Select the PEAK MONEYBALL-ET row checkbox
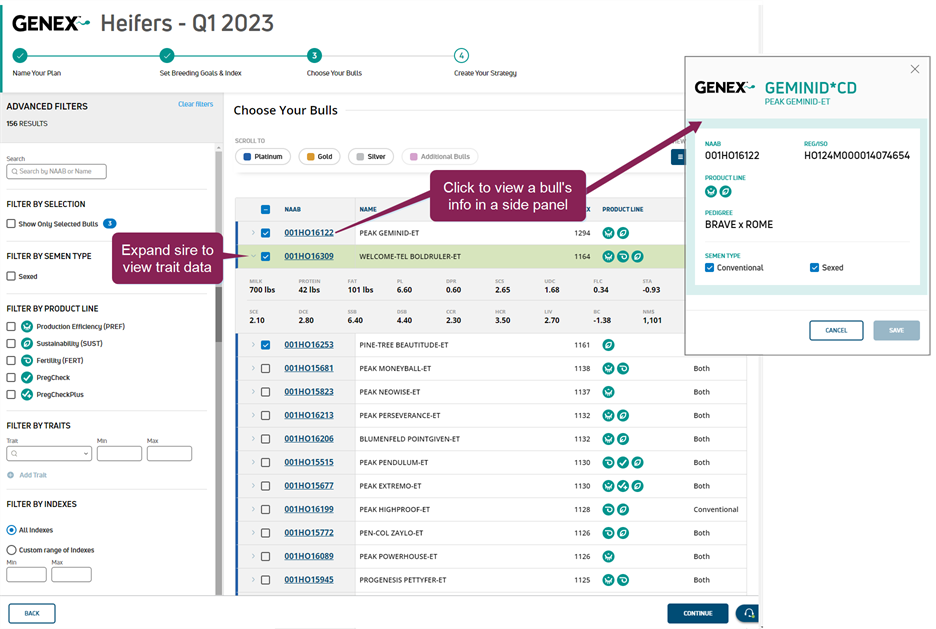 tap(266, 369)
